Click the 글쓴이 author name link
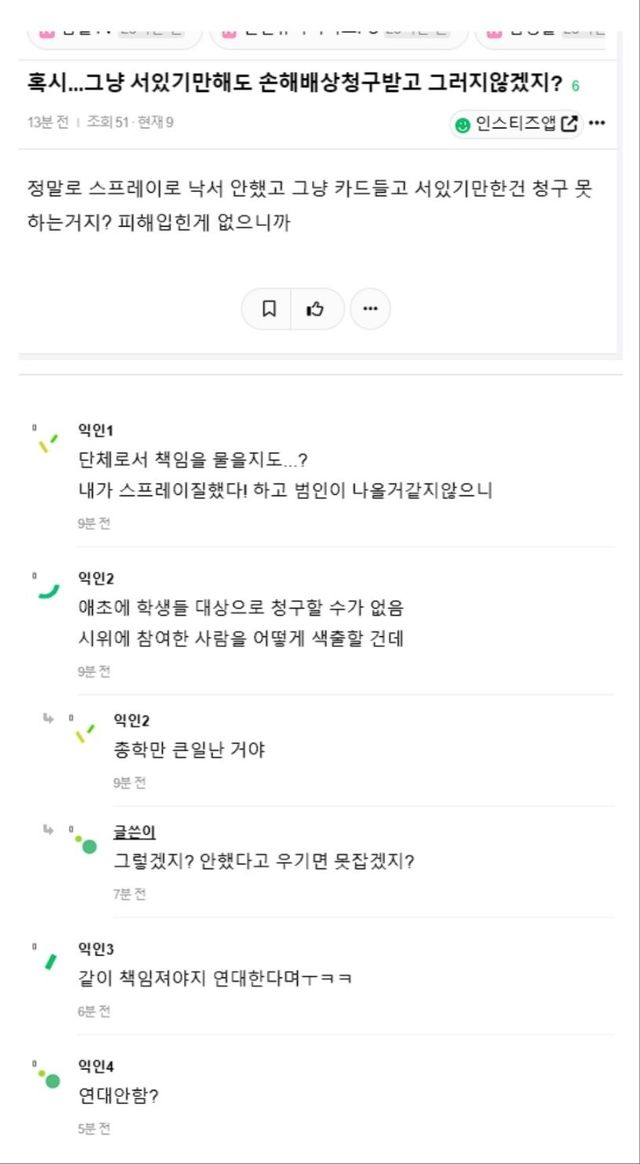This screenshot has height=1164, width=640. click(134, 832)
